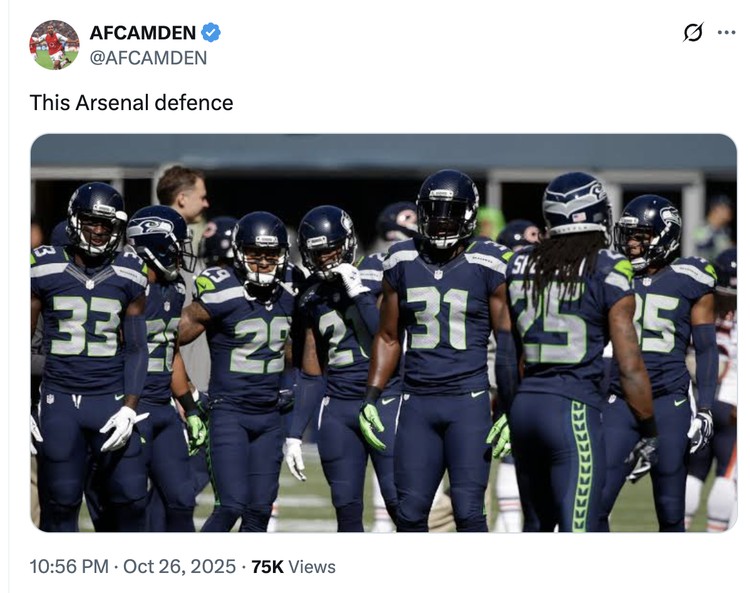Click the rightmost player wearing number 35
Image resolution: width=750 pixels, height=593 pixels.
coord(658,330)
